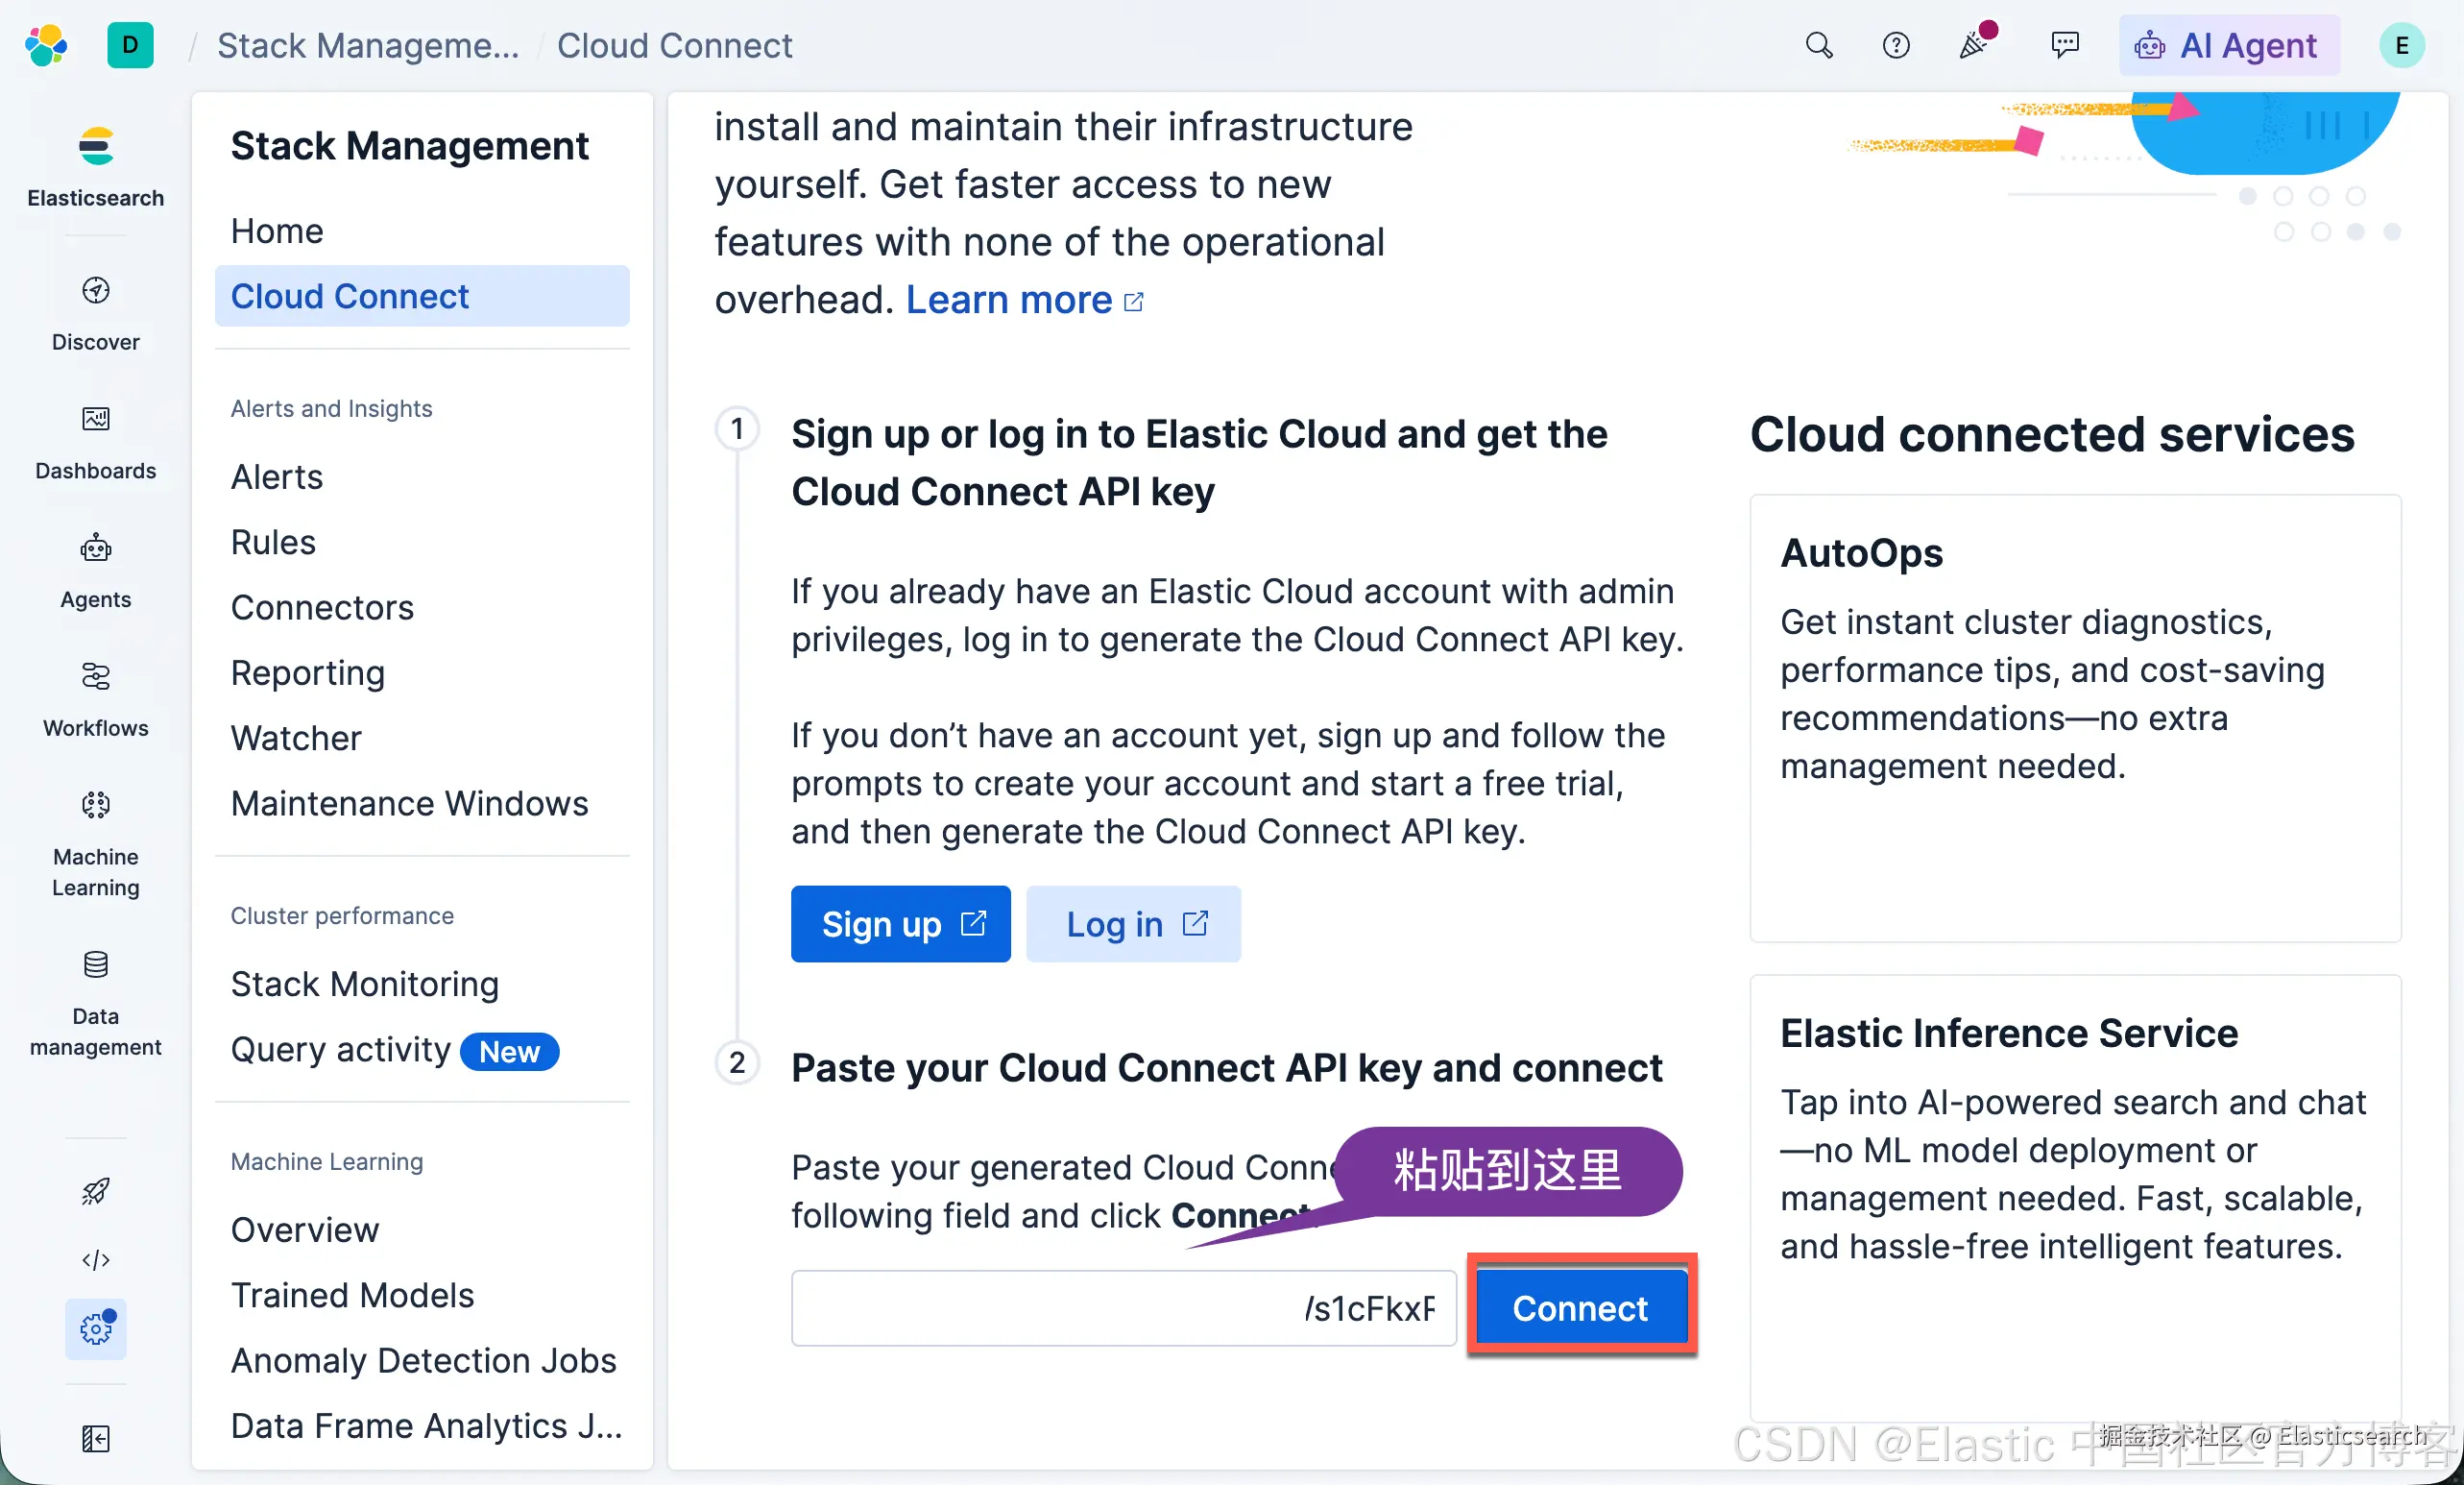2464x1485 pixels.
Task: Open Maintenance Windows in the menu
Action: click(409, 803)
